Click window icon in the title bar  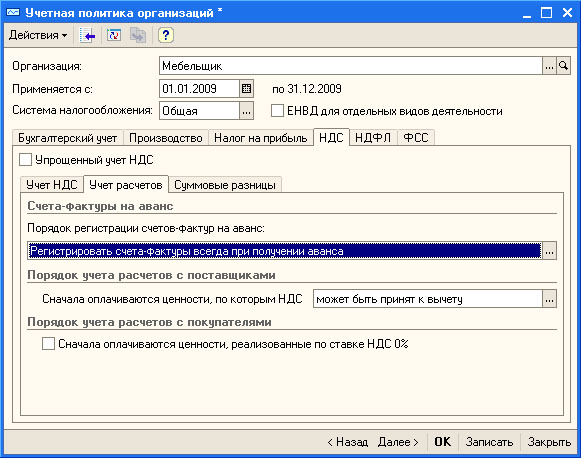pos(13,13)
